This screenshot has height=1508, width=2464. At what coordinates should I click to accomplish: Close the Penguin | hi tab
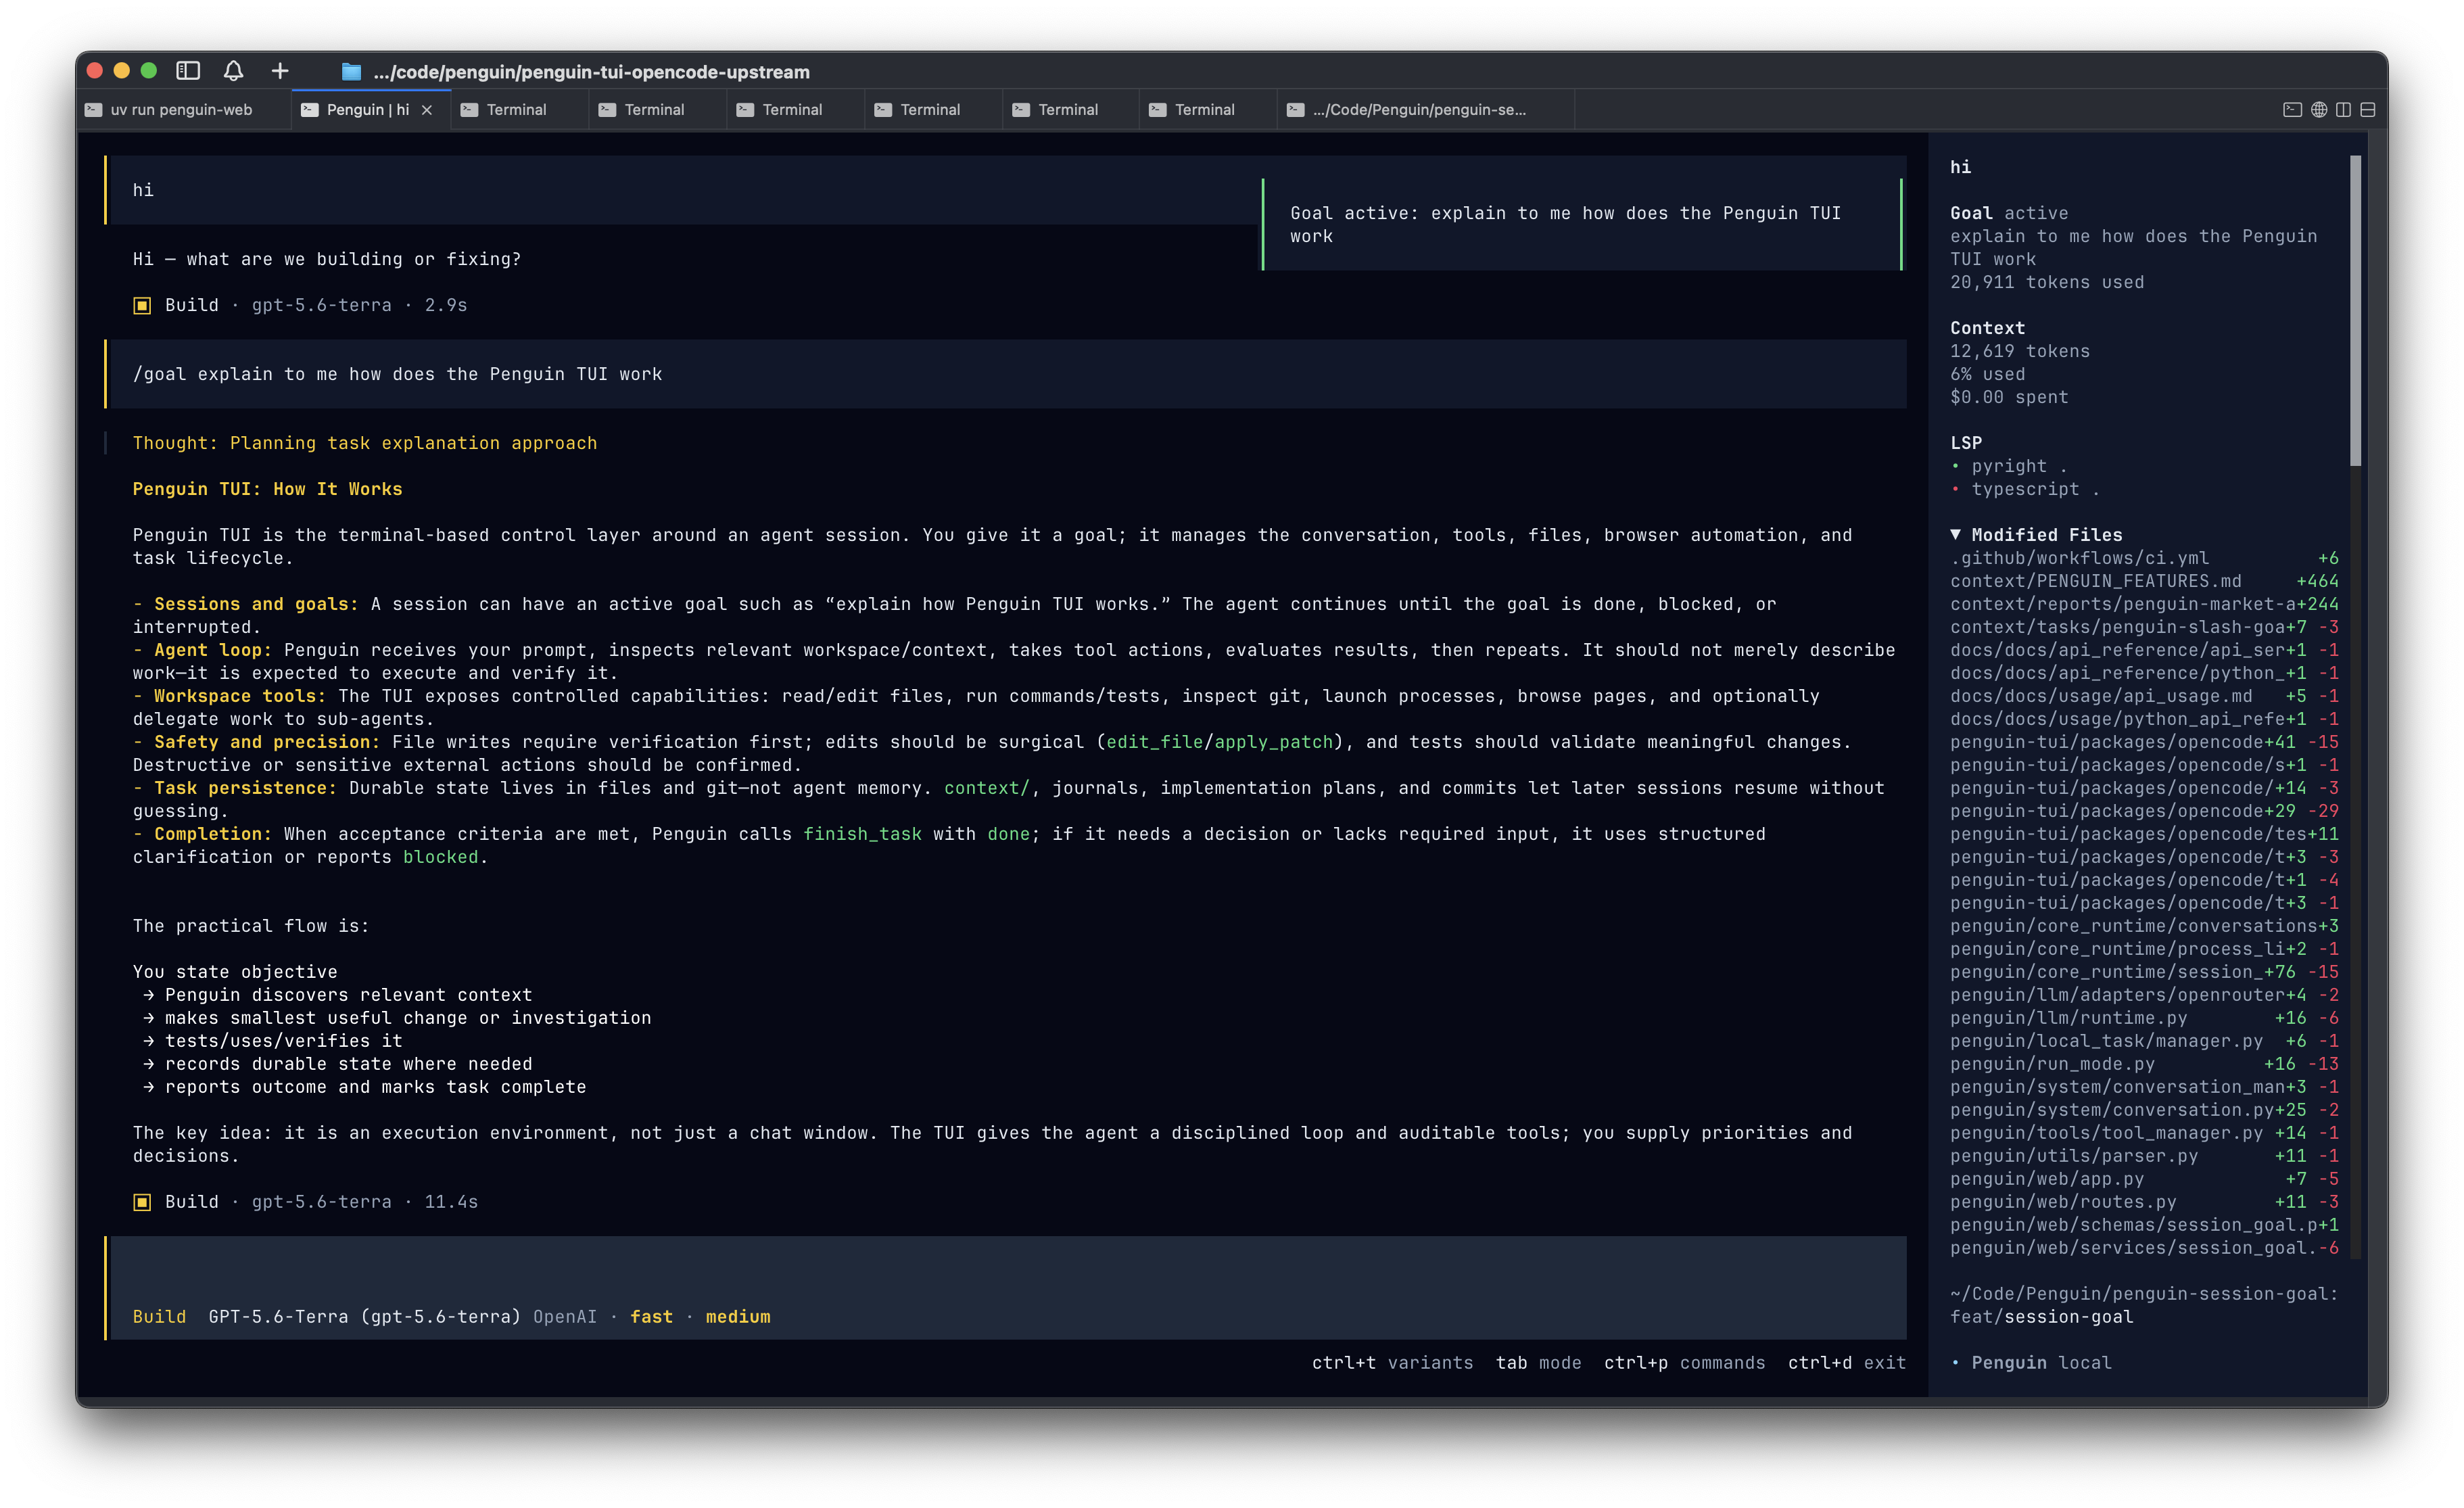[427, 110]
